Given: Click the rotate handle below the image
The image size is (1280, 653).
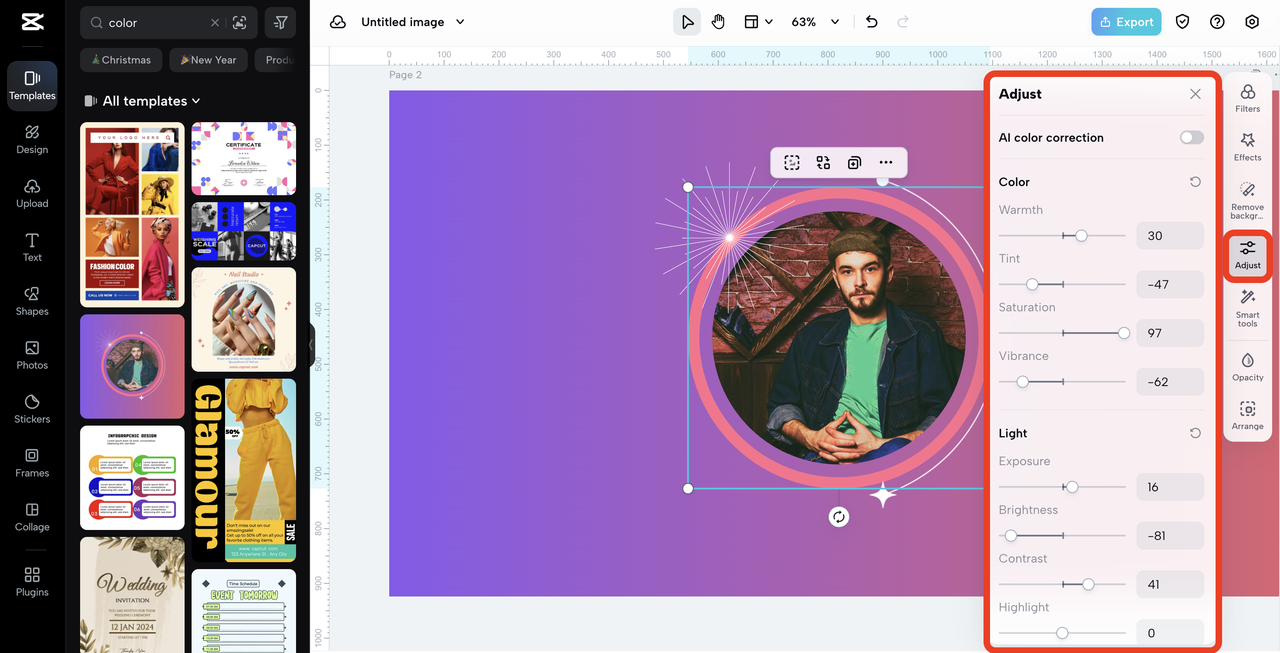Looking at the screenshot, I should pos(839,517).
